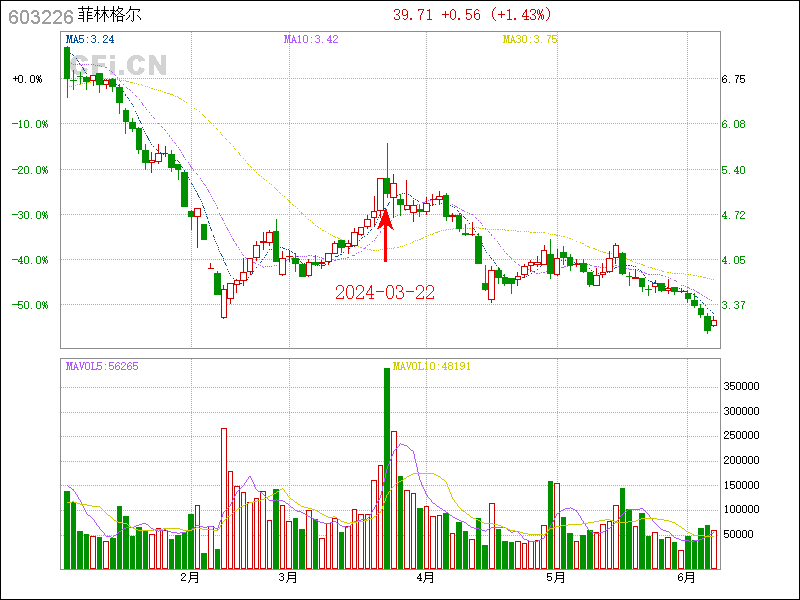This screenshot has height=600, width=800.
Task: Select the MA30:3.75 indicator label
Action: [530, 40]
